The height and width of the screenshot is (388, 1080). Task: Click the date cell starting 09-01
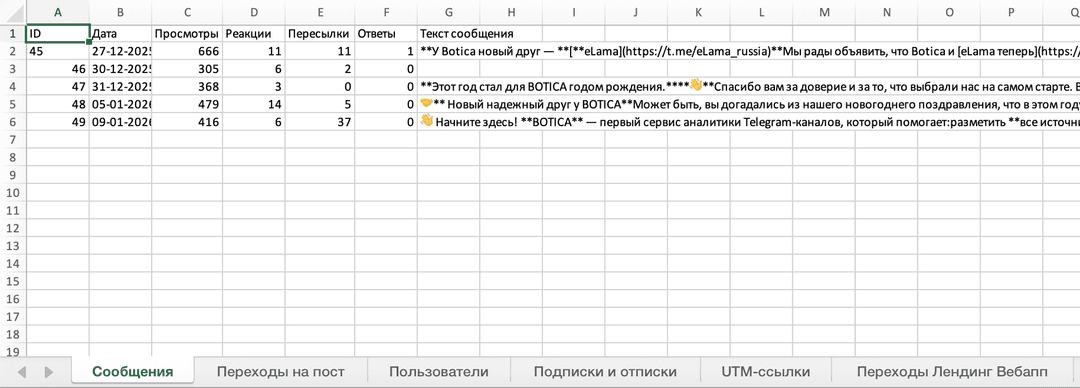coord(121,122)
